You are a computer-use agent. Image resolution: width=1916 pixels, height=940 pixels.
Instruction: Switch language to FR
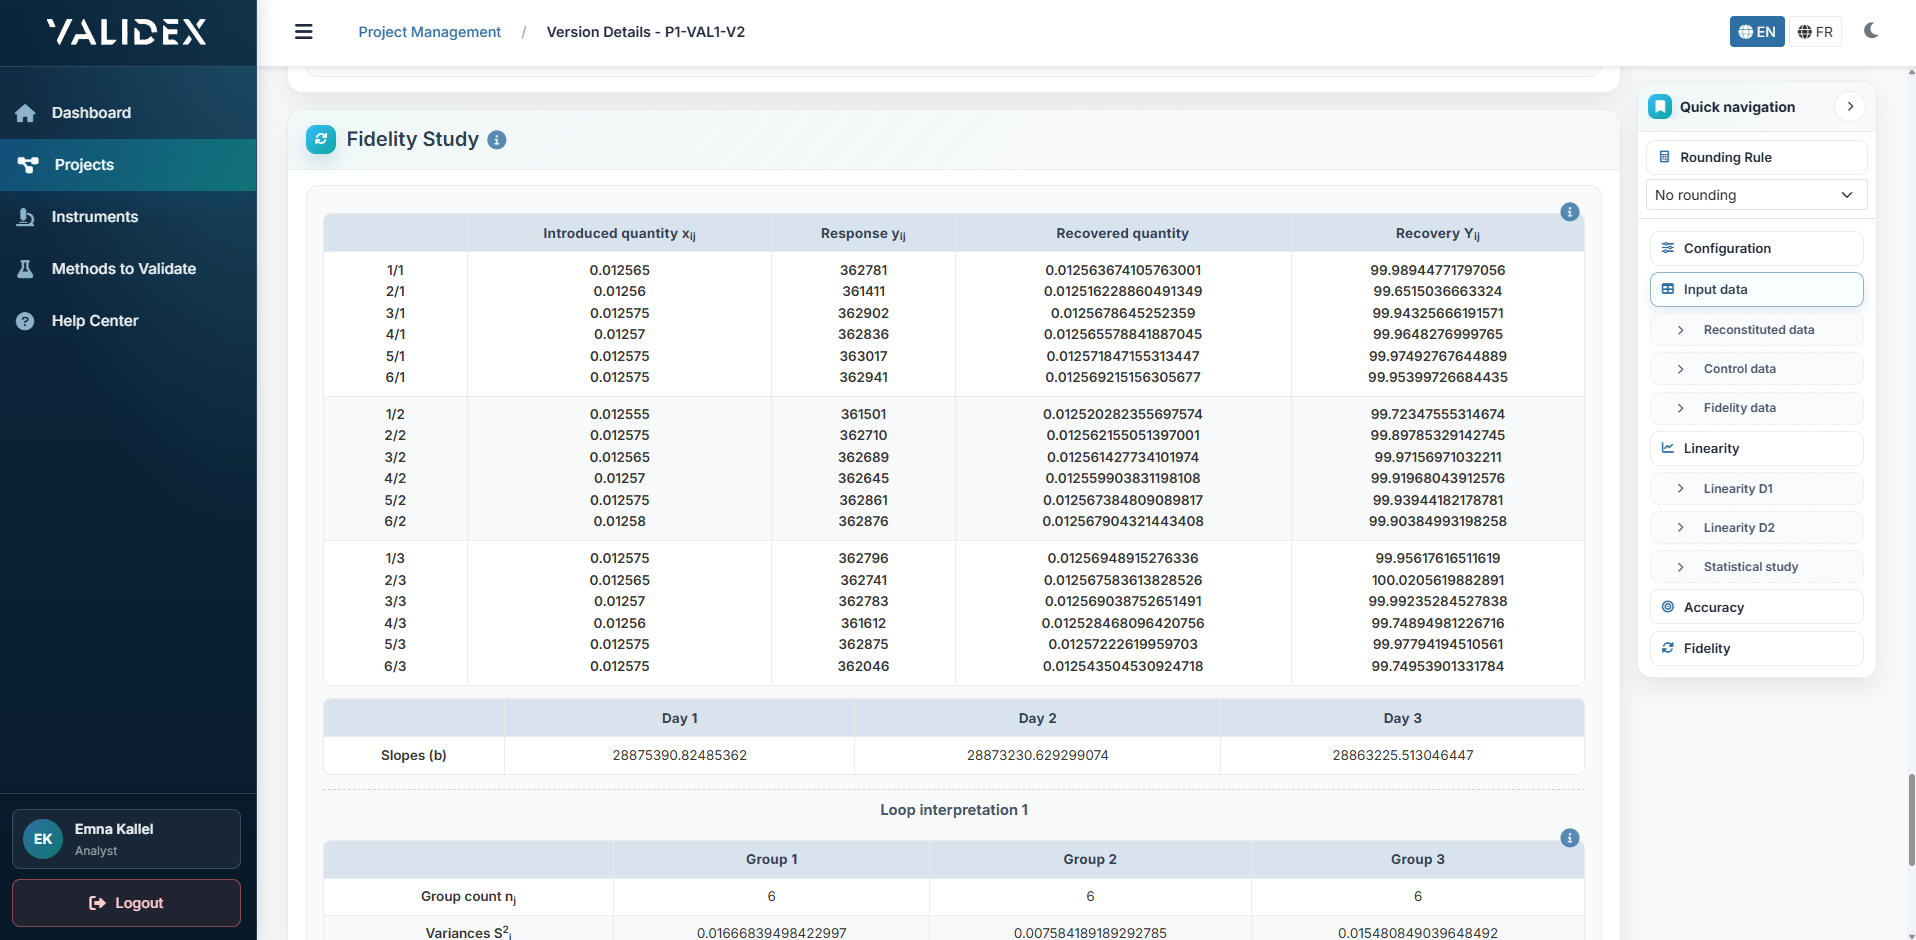(x=1814, y=32)
